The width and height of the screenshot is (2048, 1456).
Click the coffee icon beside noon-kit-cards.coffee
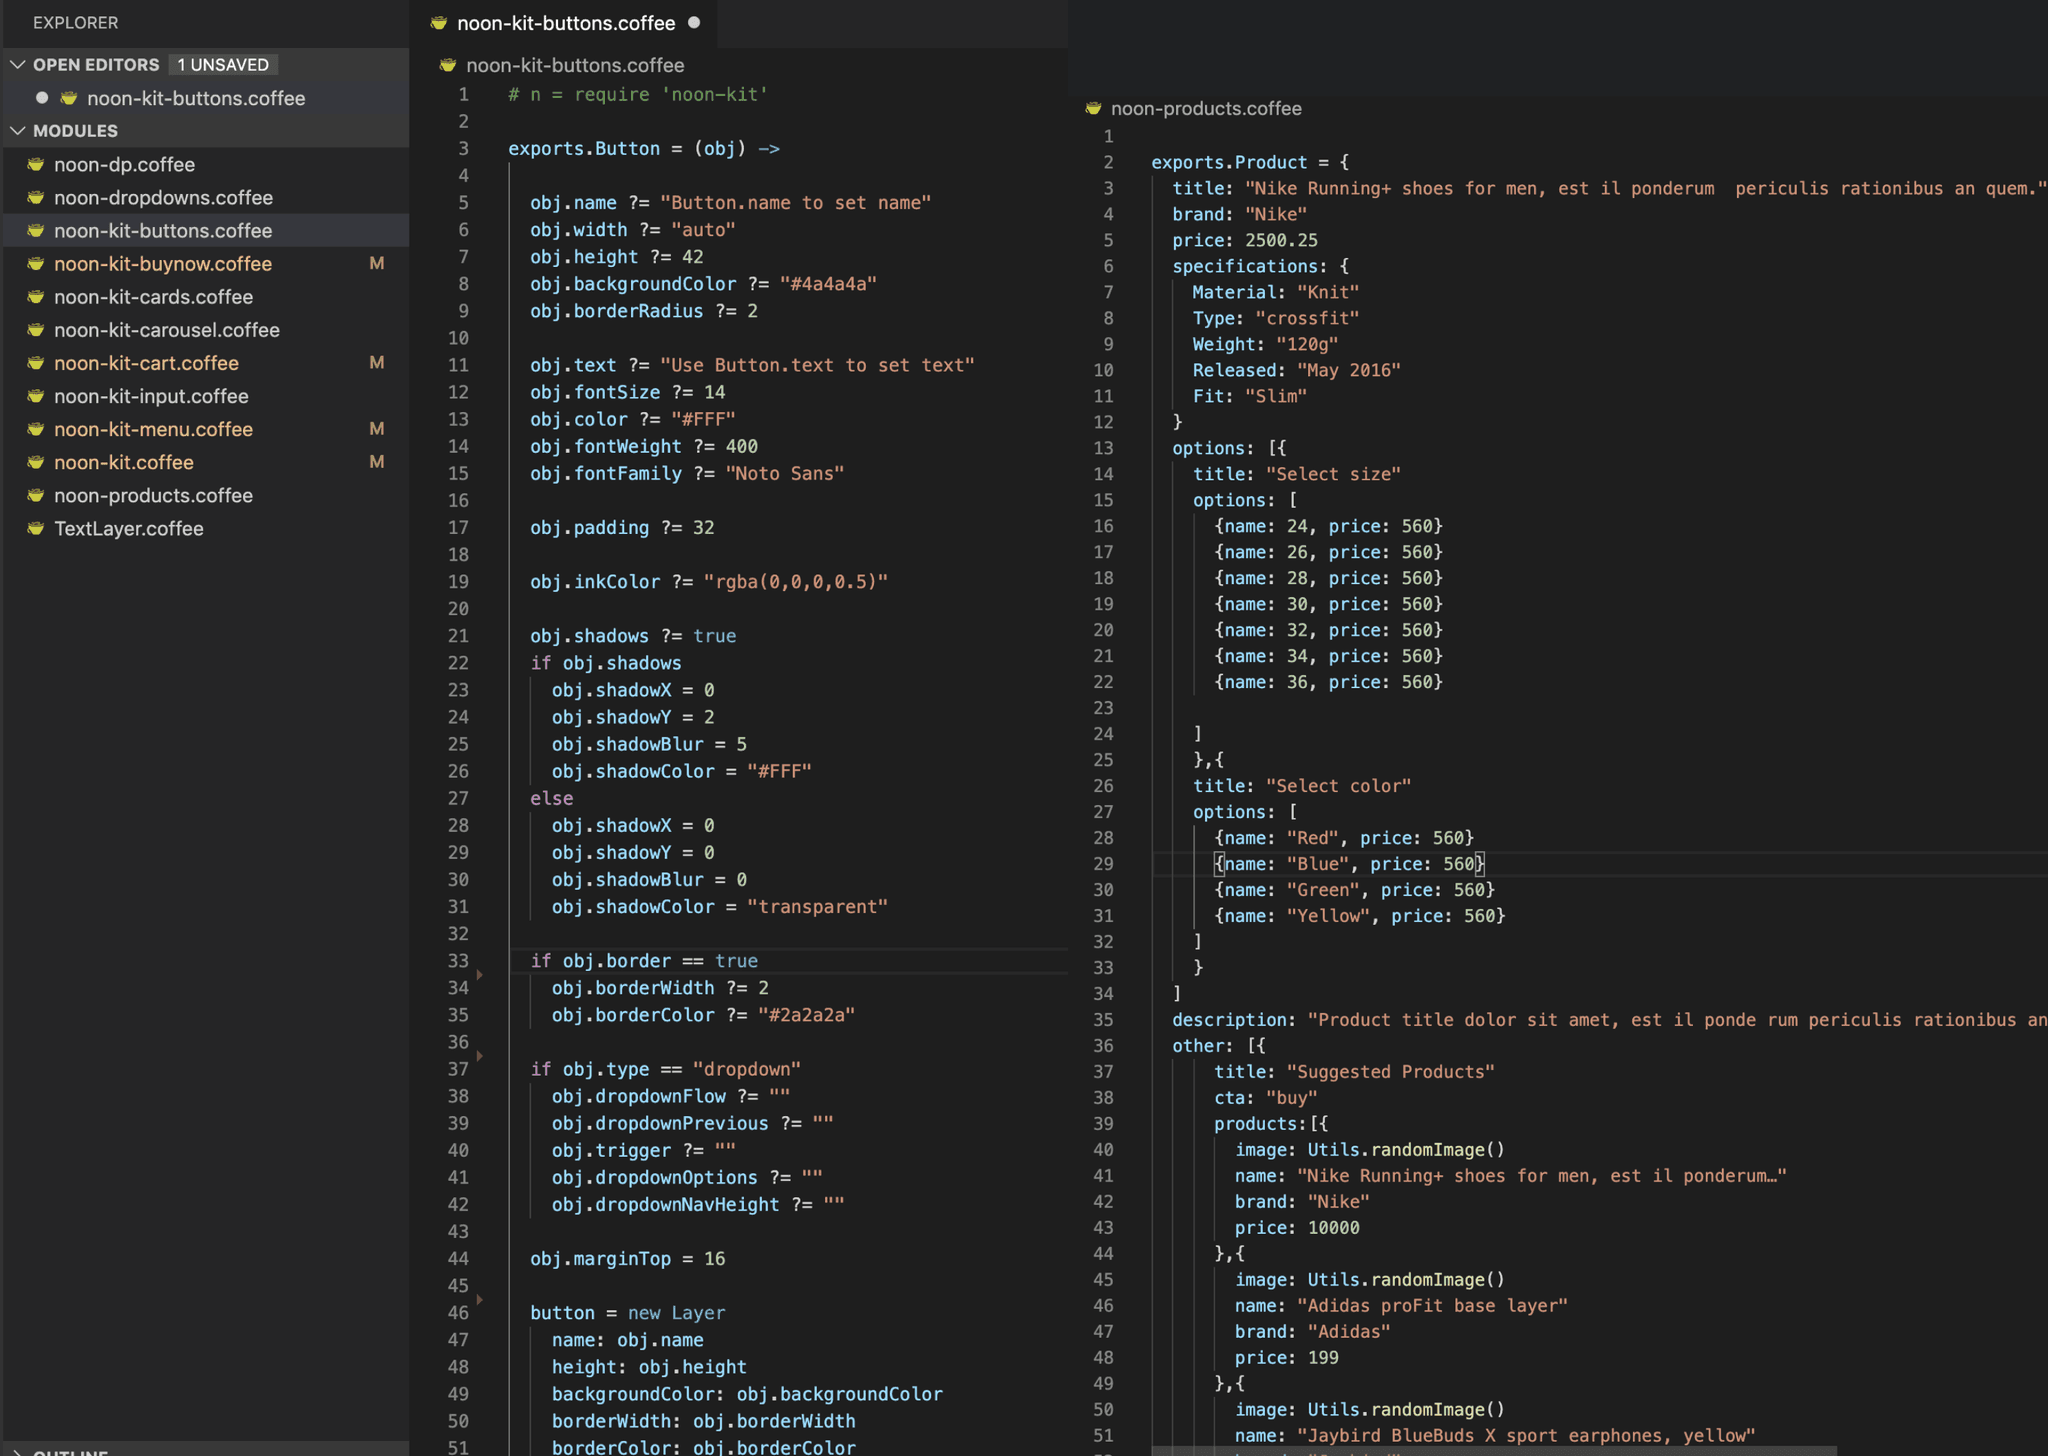[36, 297]
